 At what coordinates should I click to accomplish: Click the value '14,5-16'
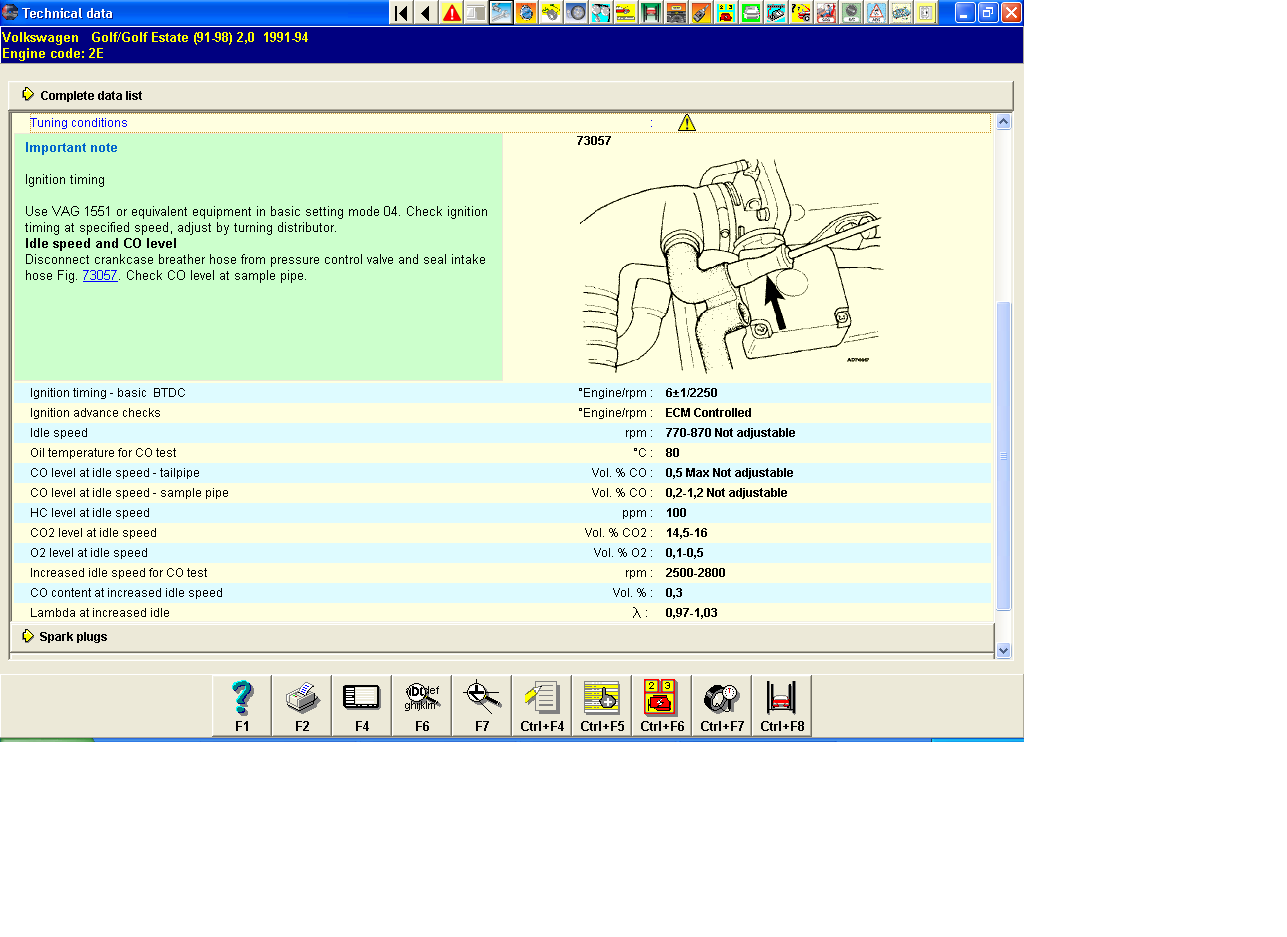point(686,533)
